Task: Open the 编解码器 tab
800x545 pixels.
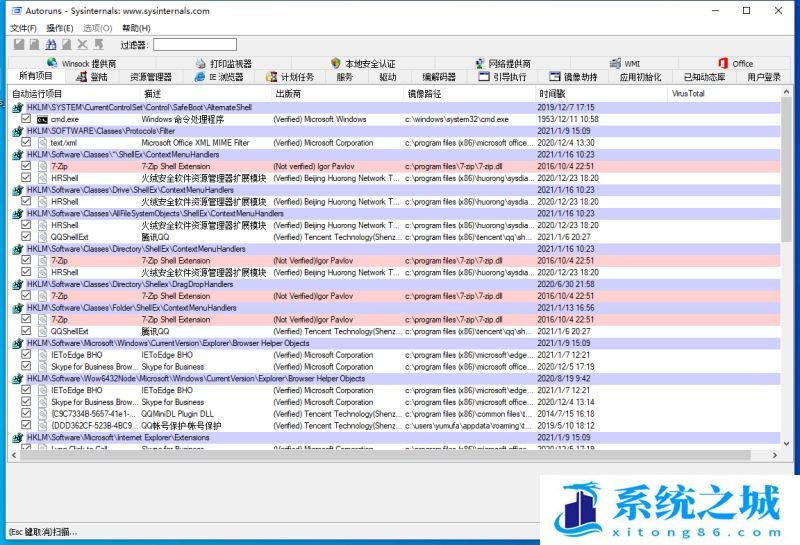Action: tap(439, 77)
